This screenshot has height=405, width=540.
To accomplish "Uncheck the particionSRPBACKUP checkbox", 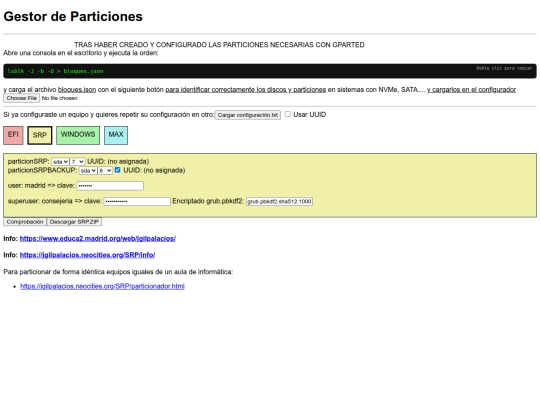I will (x=117, y=170).
